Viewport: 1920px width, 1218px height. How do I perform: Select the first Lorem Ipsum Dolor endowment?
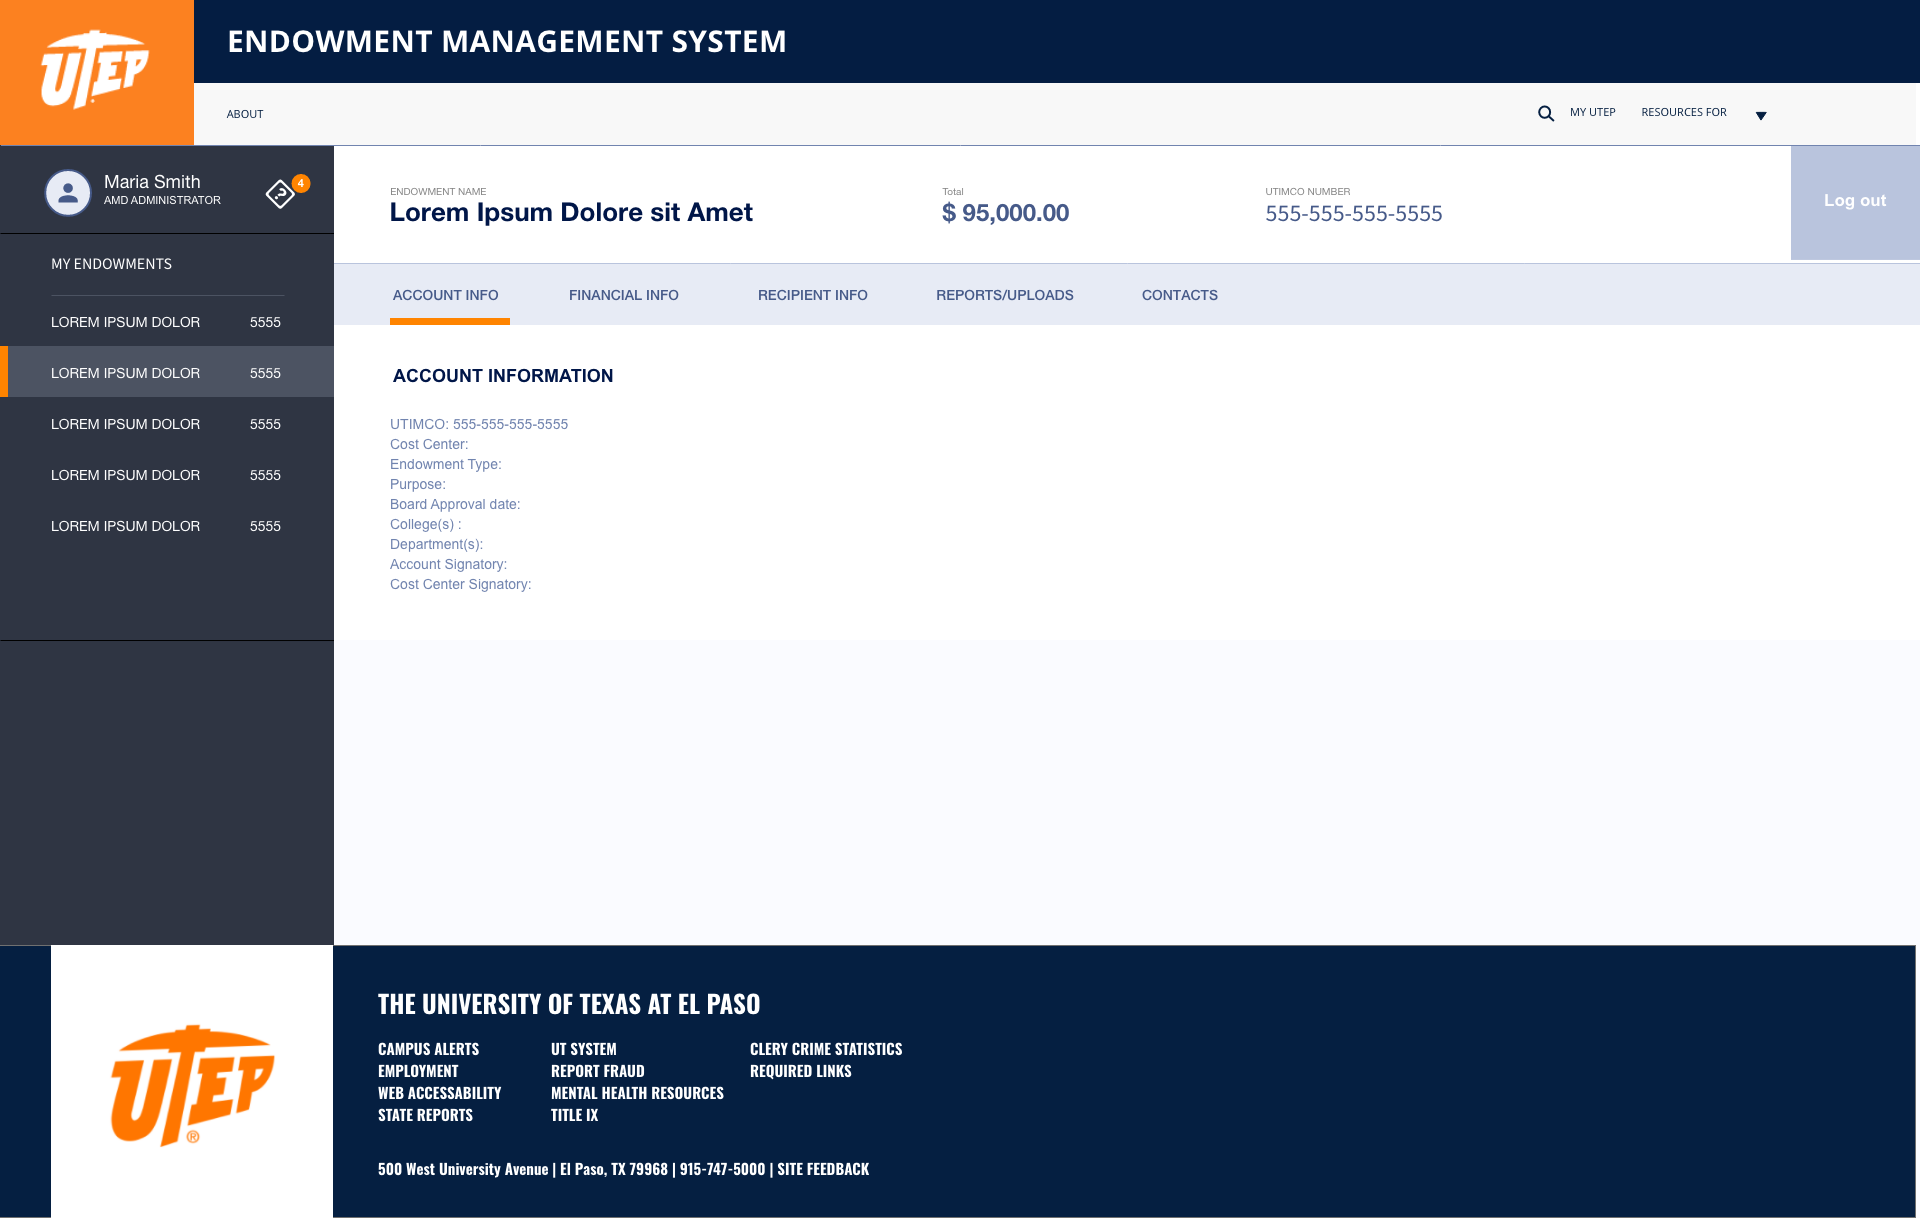(167, 322)
